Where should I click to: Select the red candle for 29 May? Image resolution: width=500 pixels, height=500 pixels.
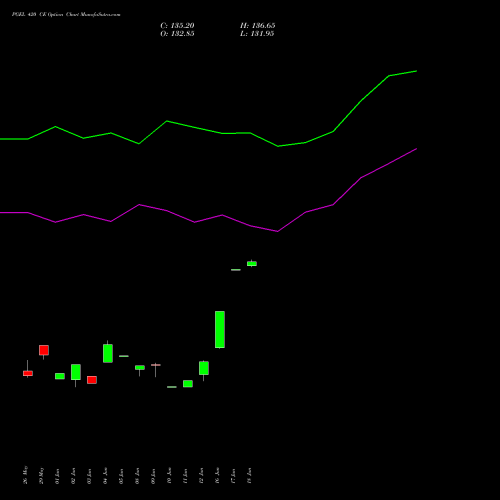coord(44,350)
